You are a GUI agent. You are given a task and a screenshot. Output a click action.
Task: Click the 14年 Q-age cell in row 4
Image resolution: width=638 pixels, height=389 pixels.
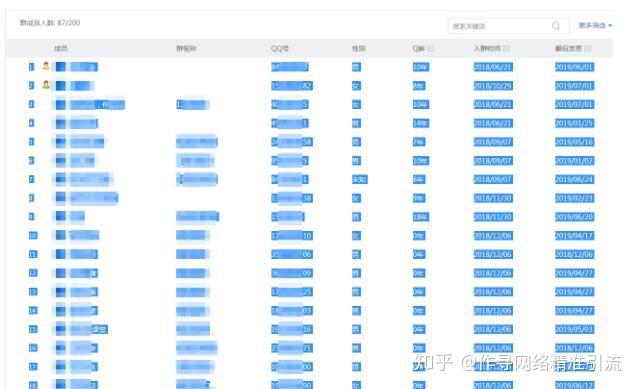[421, 123]
